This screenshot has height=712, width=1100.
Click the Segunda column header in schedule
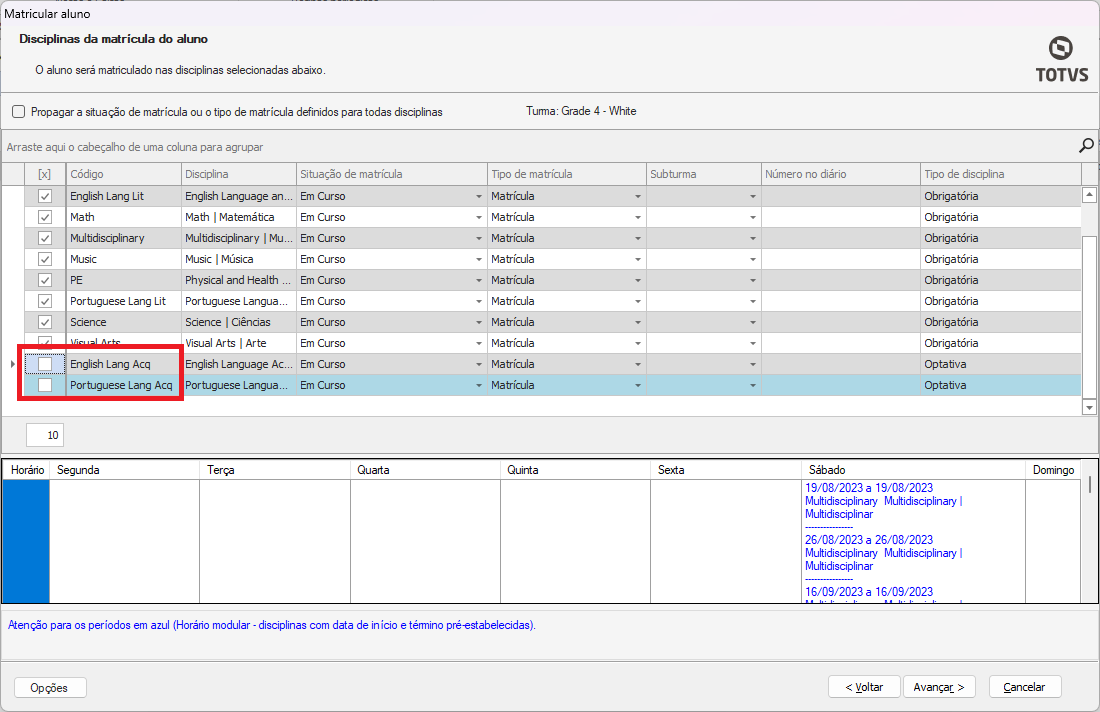(x=124, y=470)
